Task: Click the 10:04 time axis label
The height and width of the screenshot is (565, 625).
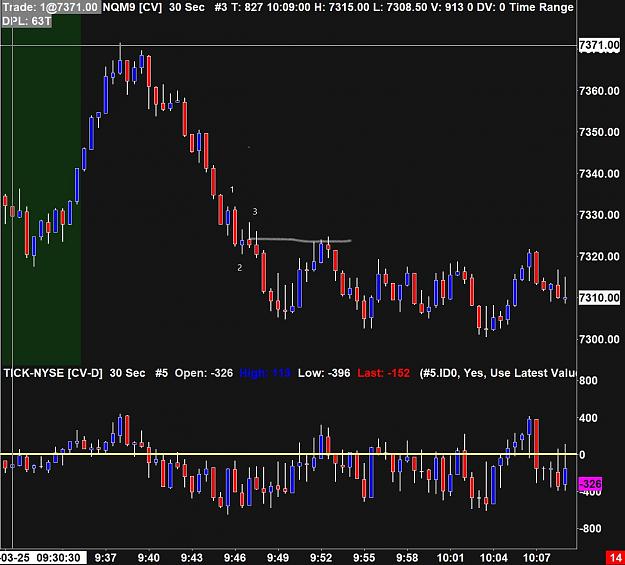Action: tap(493, 557)
